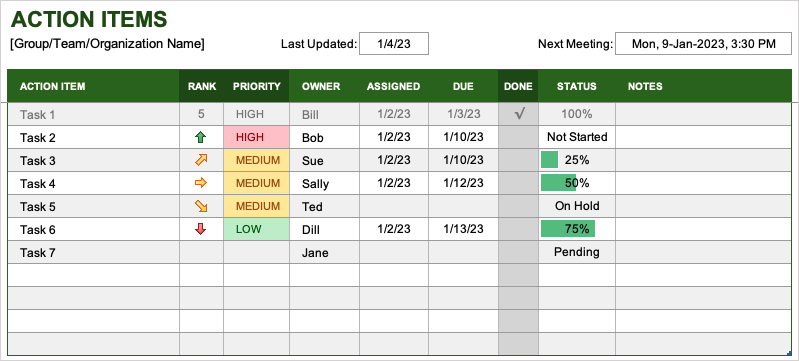799x361 pixels.
Task: Select the Not Started status cell
Action: (577, 137)
